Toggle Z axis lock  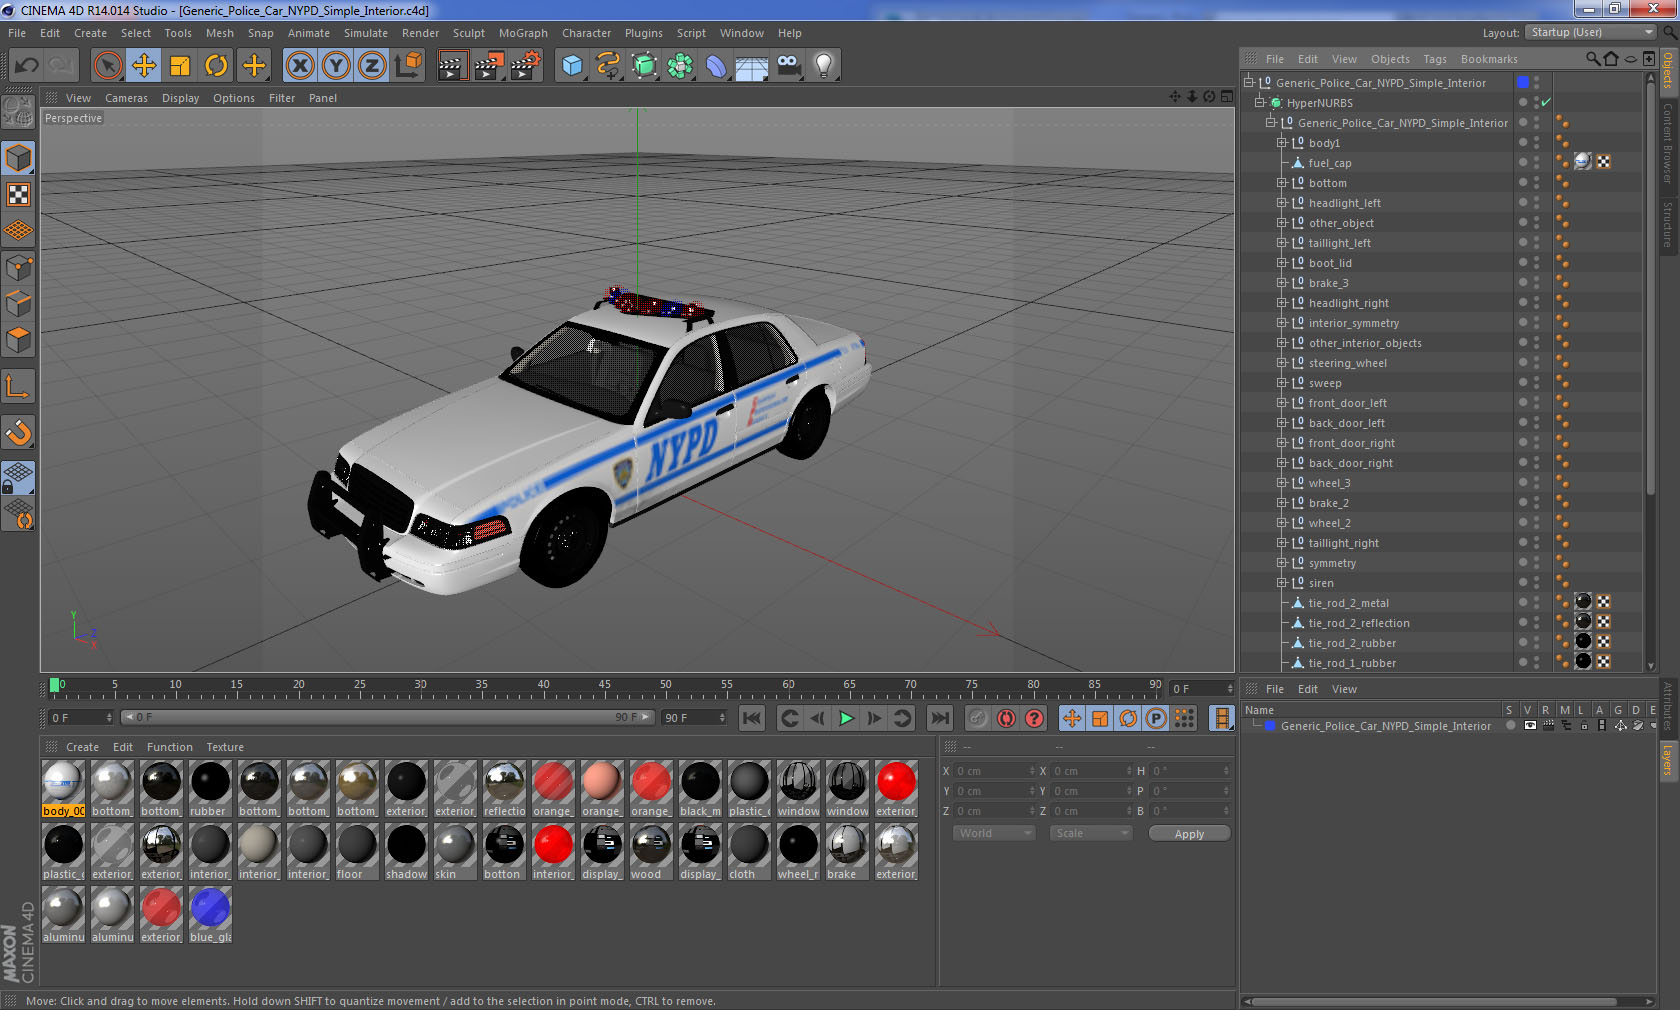(x=372, y=66)
